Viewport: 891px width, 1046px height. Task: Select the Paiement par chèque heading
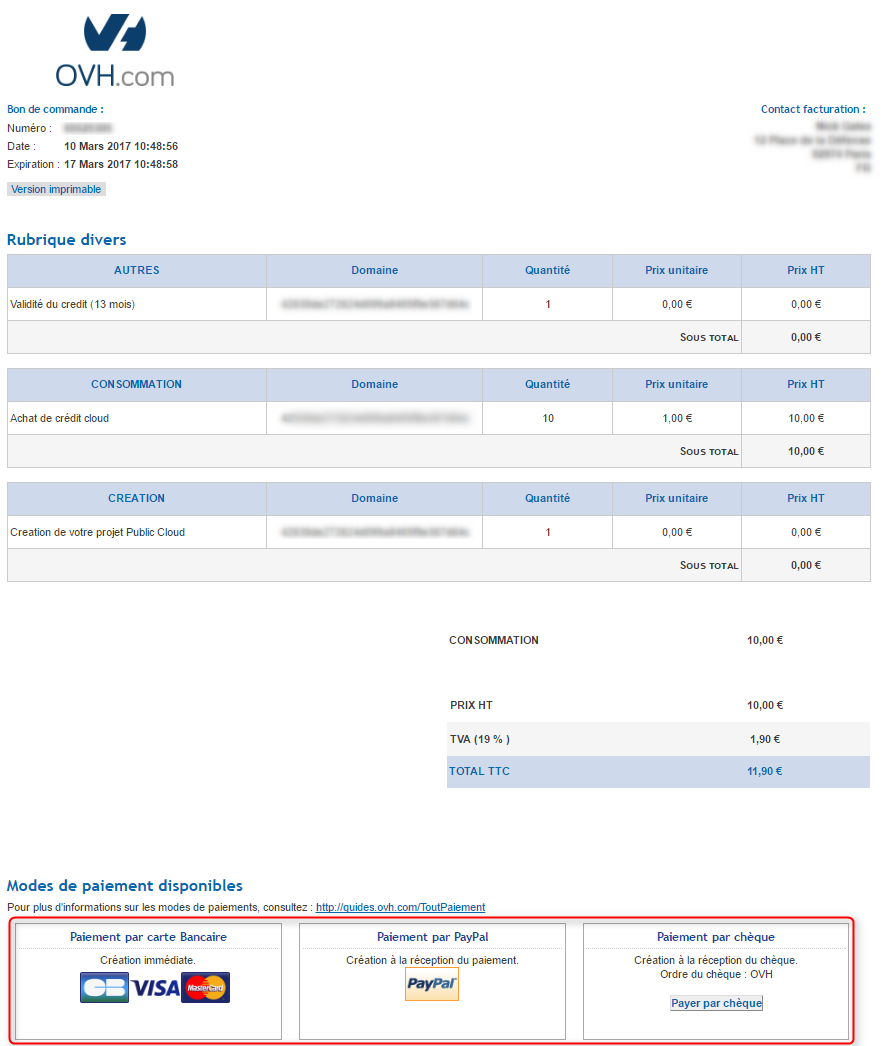click(x=716, y=937)
